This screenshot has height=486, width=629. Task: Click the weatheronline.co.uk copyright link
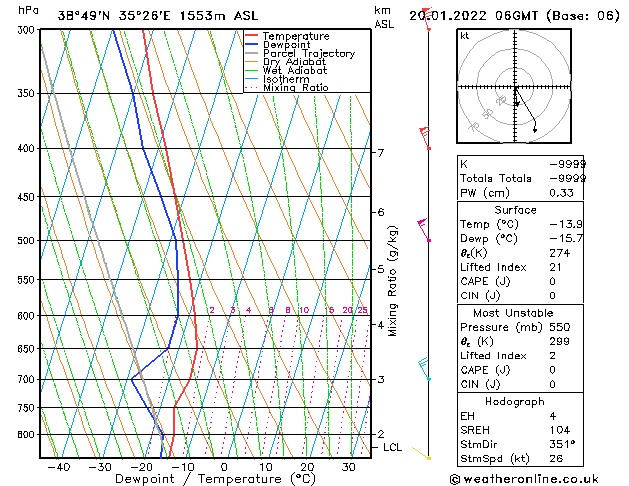tap(535, 477)
